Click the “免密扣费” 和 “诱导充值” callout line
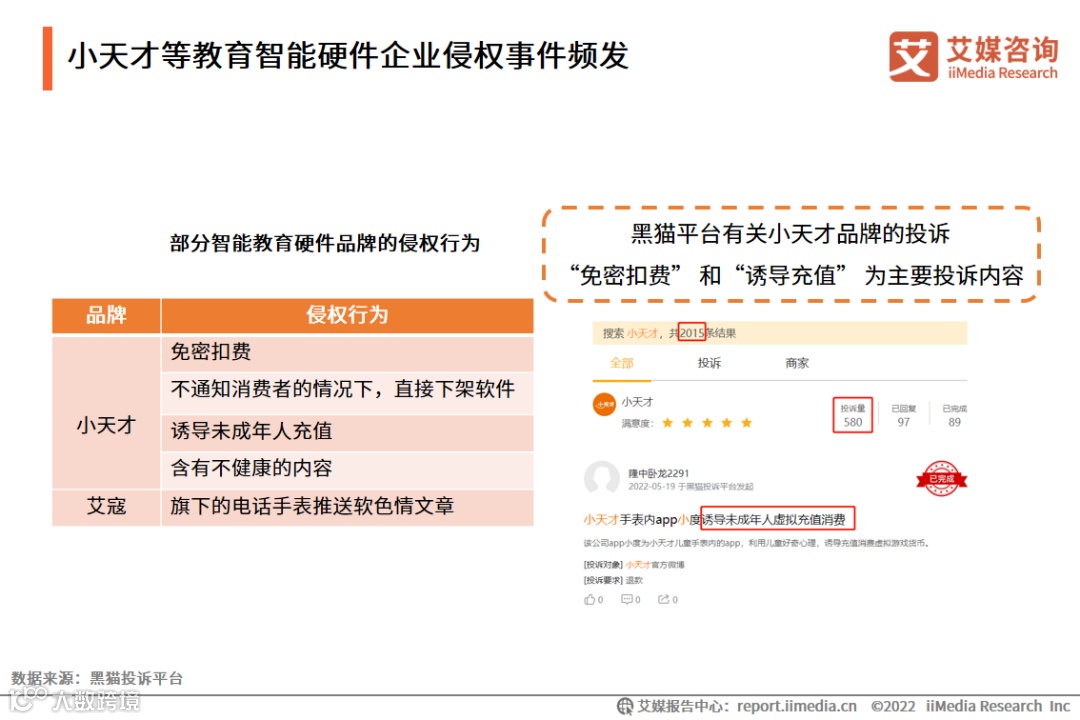Screen dimensions: 1080x720 pos(796,276)
